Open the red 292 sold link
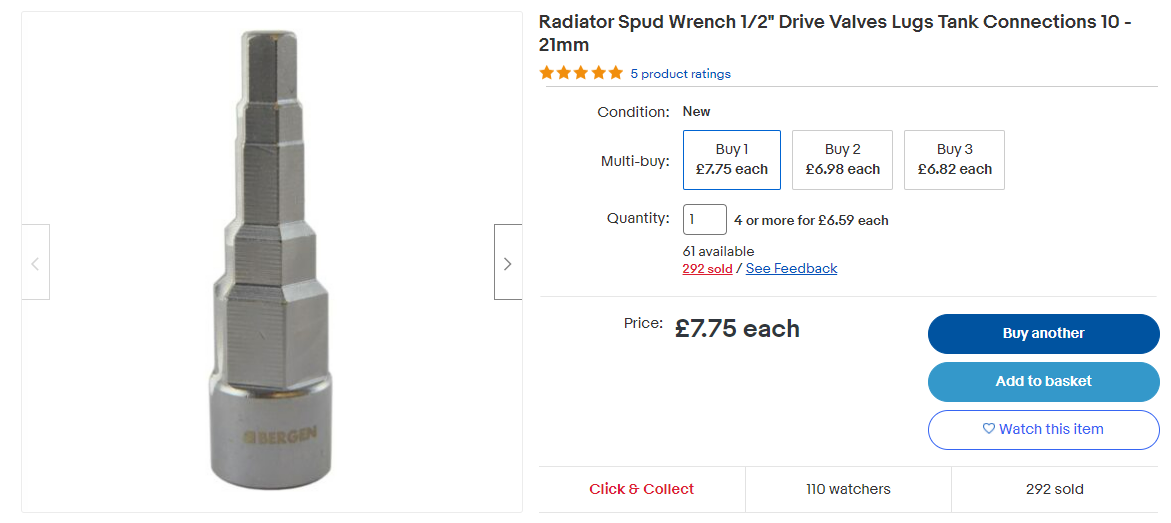This screenshot has width=1171, height=523. pos(707,268)
